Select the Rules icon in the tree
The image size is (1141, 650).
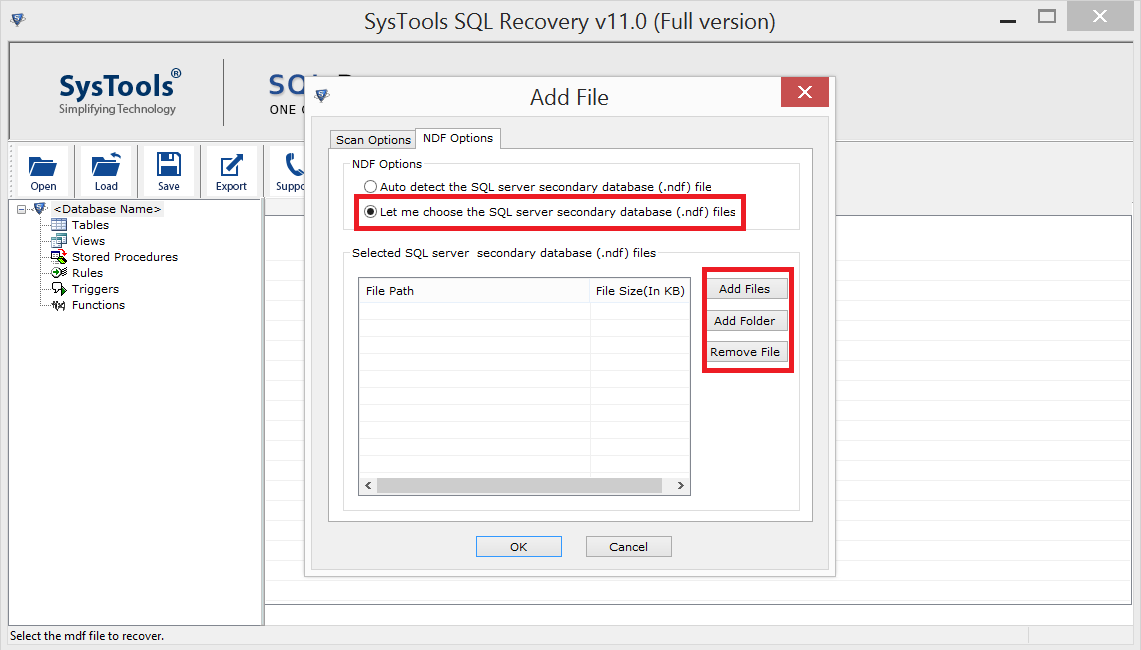pos(59,273)
